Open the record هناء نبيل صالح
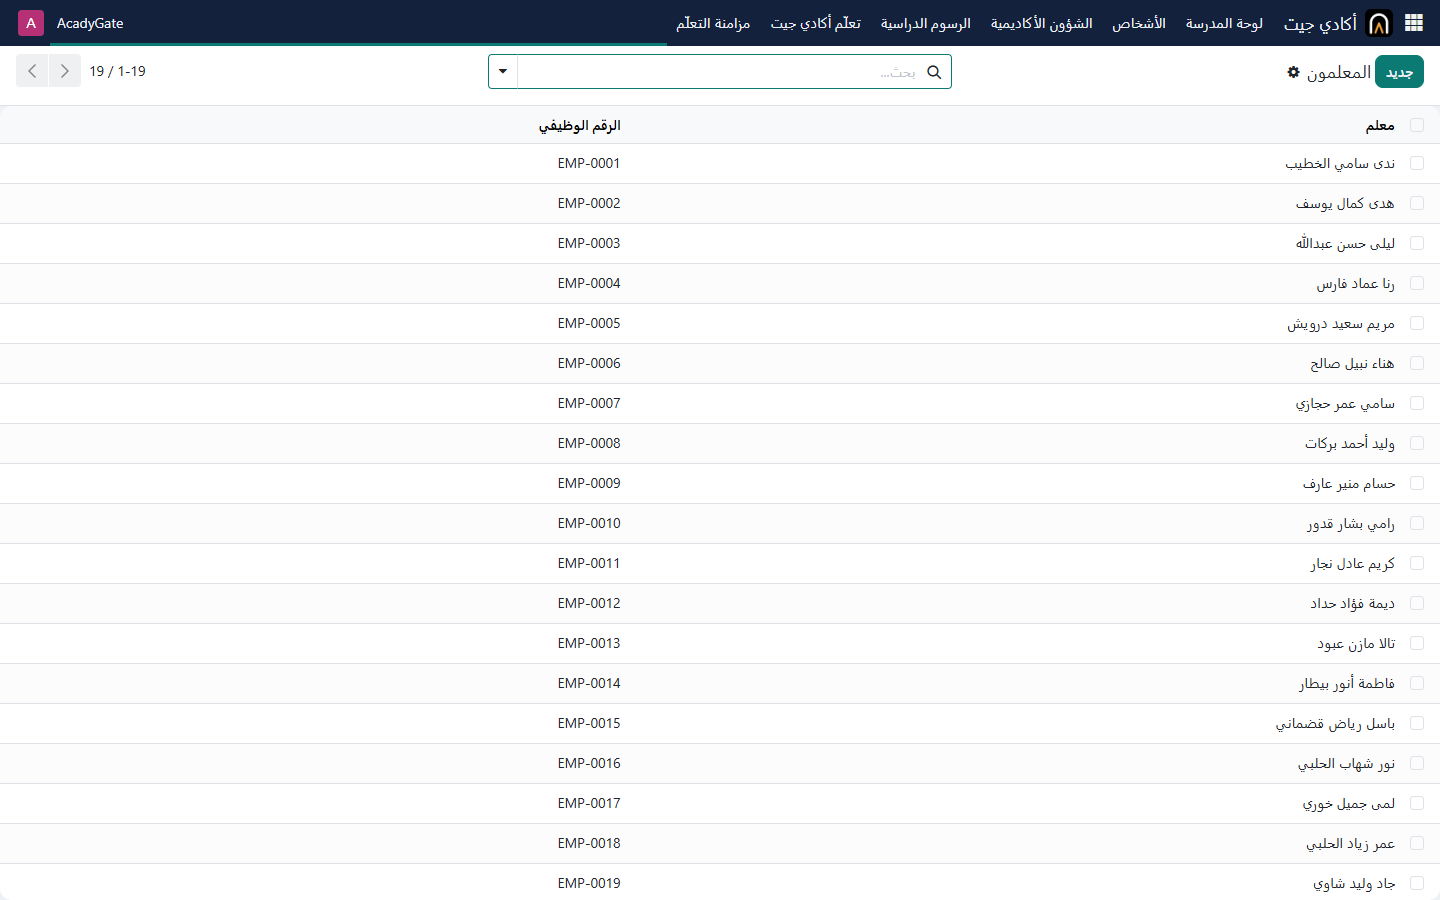 coord(1352,363)
